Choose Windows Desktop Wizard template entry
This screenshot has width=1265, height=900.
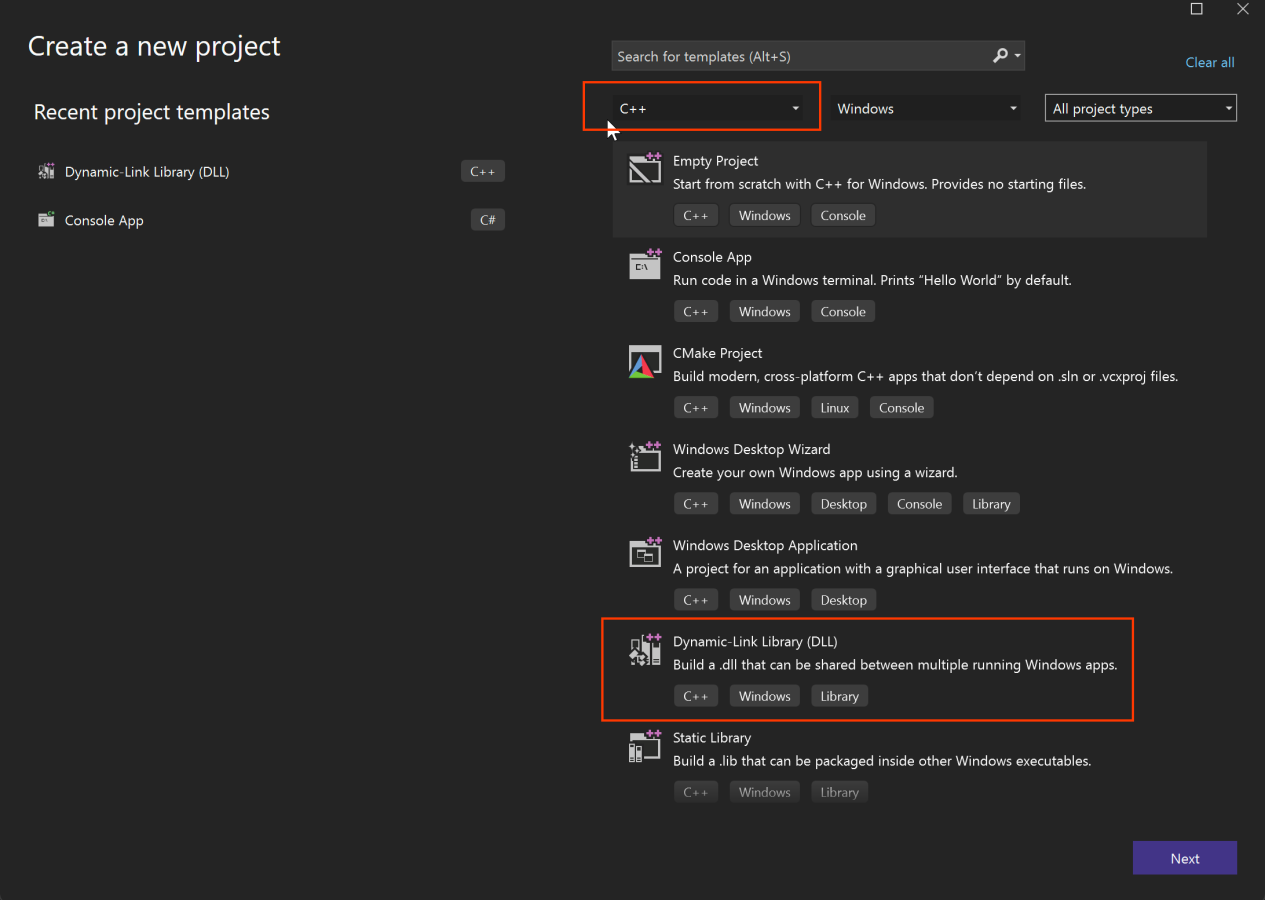[x=751, y=449]
